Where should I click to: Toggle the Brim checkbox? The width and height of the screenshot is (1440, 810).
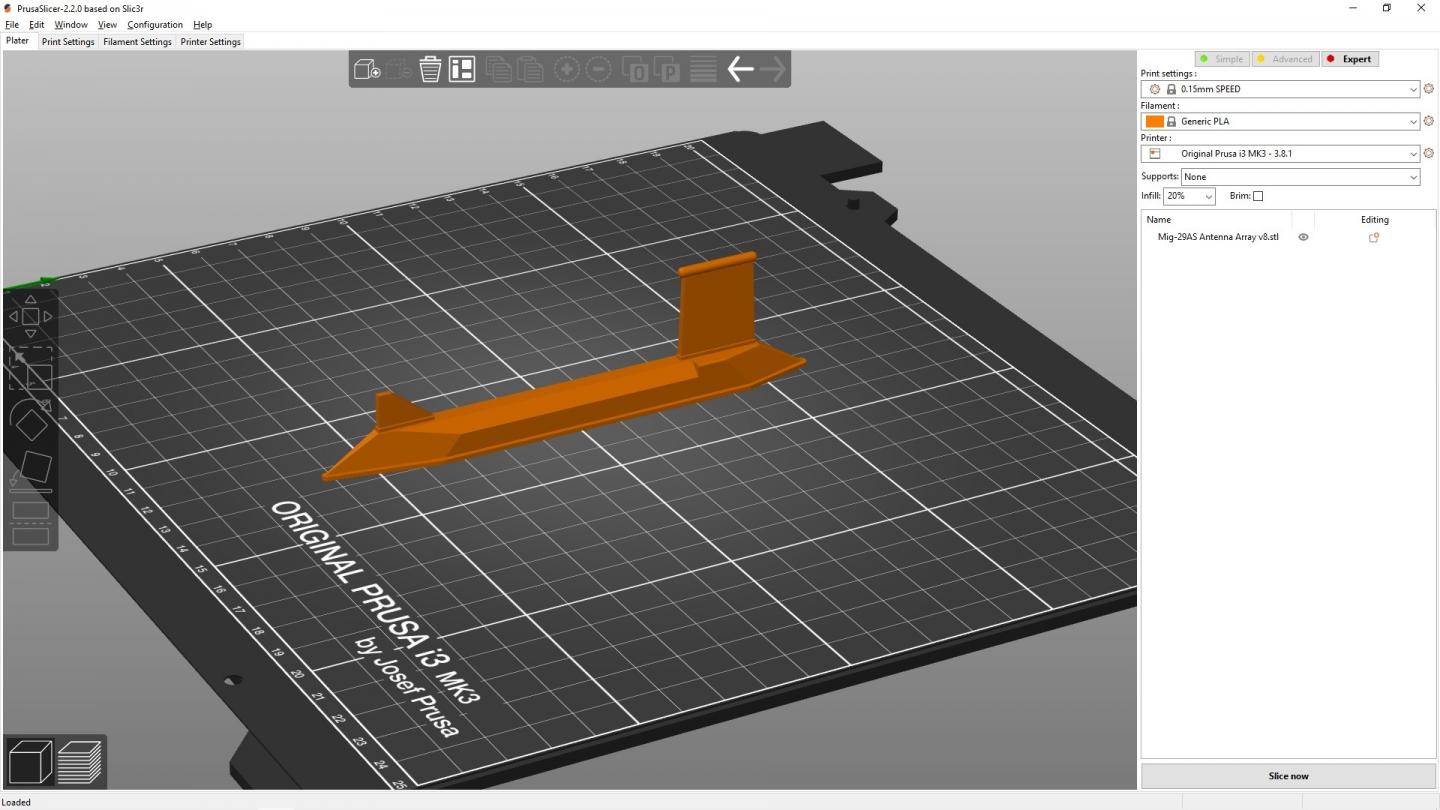[x=1258, y=196]
